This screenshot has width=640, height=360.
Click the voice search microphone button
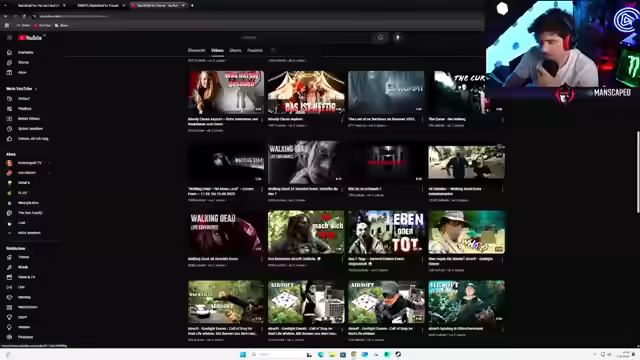point(398,38)
